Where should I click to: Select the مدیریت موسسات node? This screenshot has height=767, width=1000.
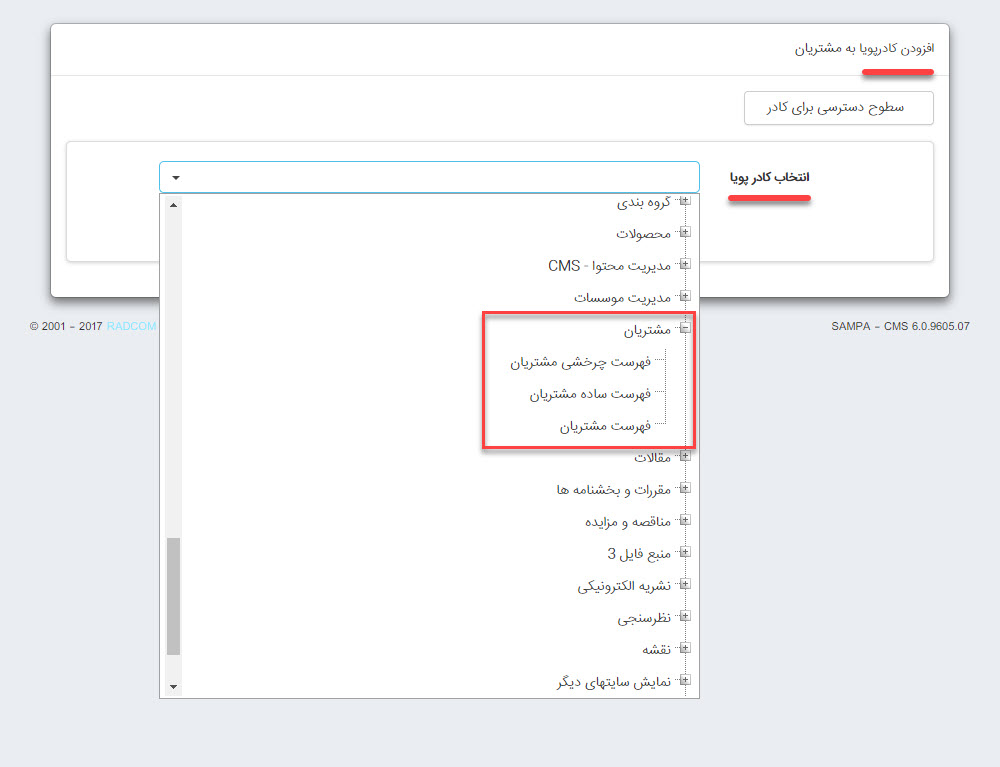630,295
